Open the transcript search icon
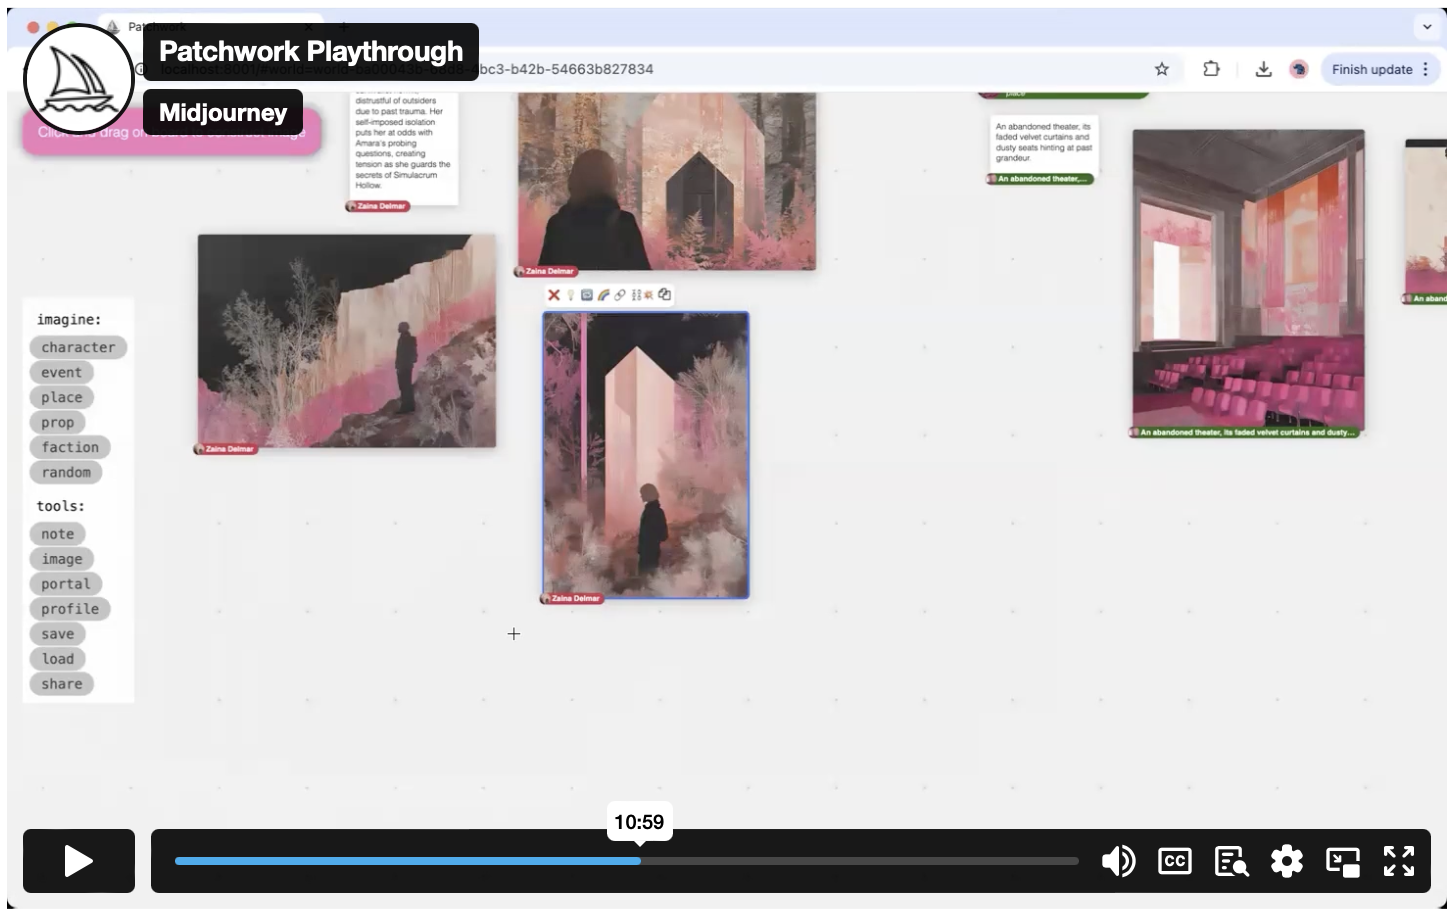Viewport: 1450px width, 910px height. pyautogui.click(x=1231, y=861)
